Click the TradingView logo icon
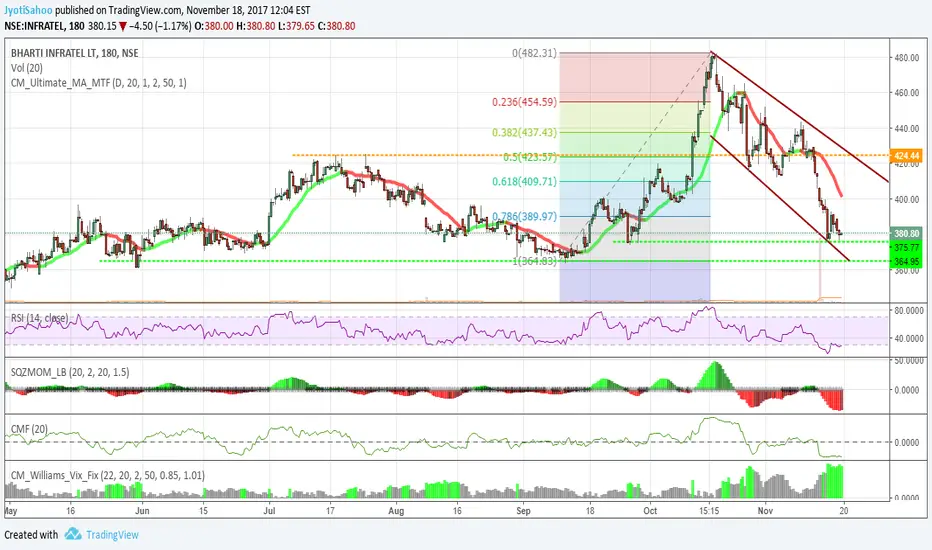 point(73,533)
